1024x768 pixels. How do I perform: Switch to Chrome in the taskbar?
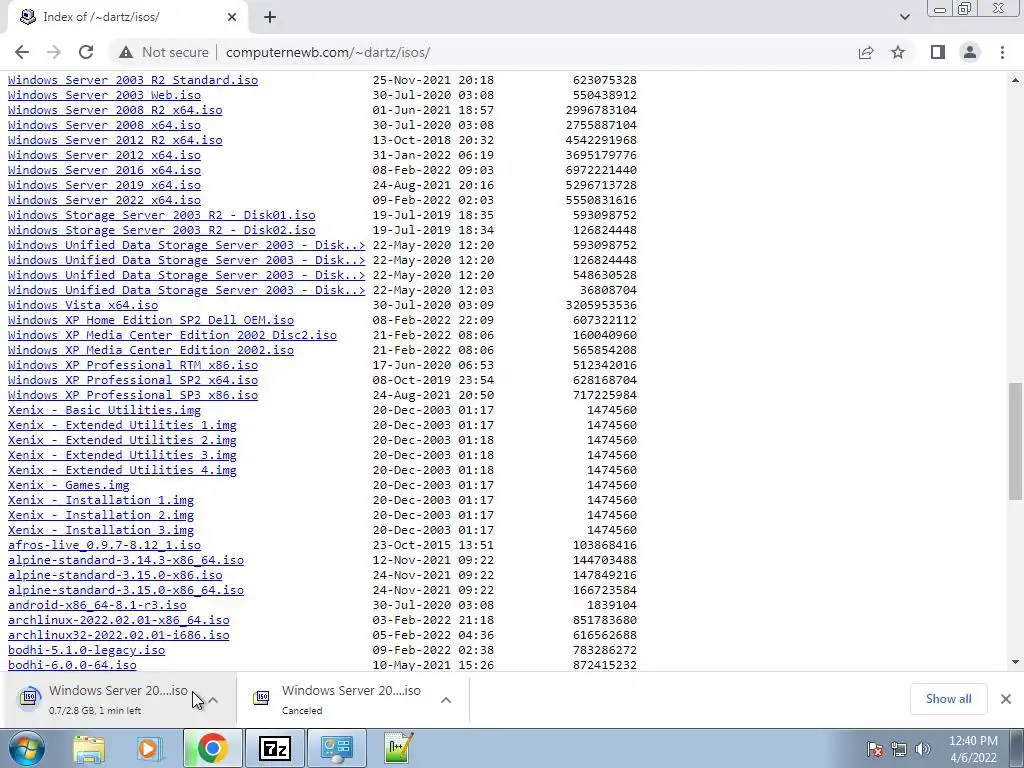(x=212, y=748)
